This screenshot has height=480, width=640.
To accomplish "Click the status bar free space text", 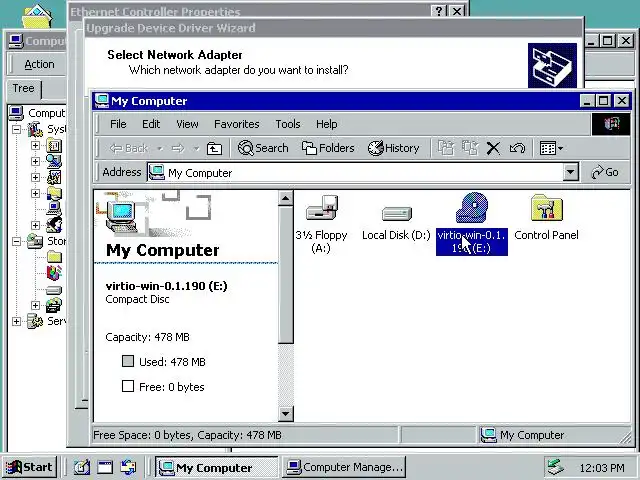I will [x=187, y=435].
